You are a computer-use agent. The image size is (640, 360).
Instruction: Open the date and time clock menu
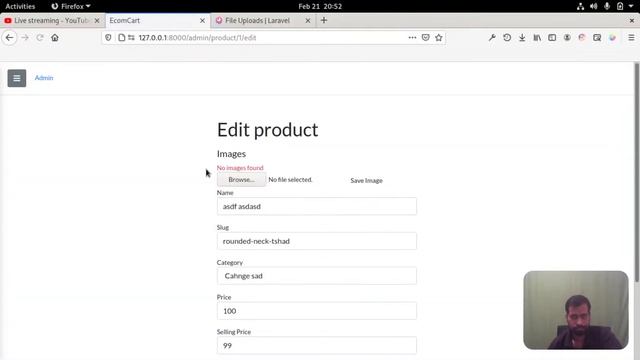(320, 6)
